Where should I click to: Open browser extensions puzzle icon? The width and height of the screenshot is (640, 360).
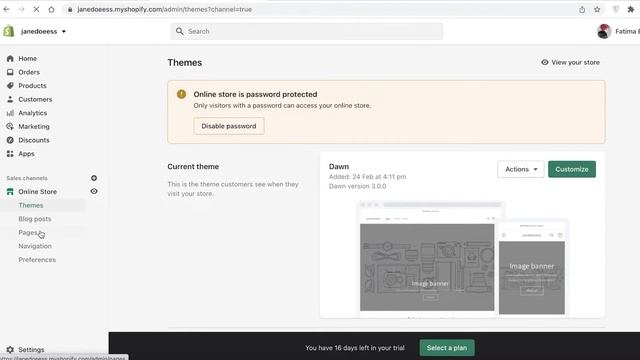coord(631,9)
